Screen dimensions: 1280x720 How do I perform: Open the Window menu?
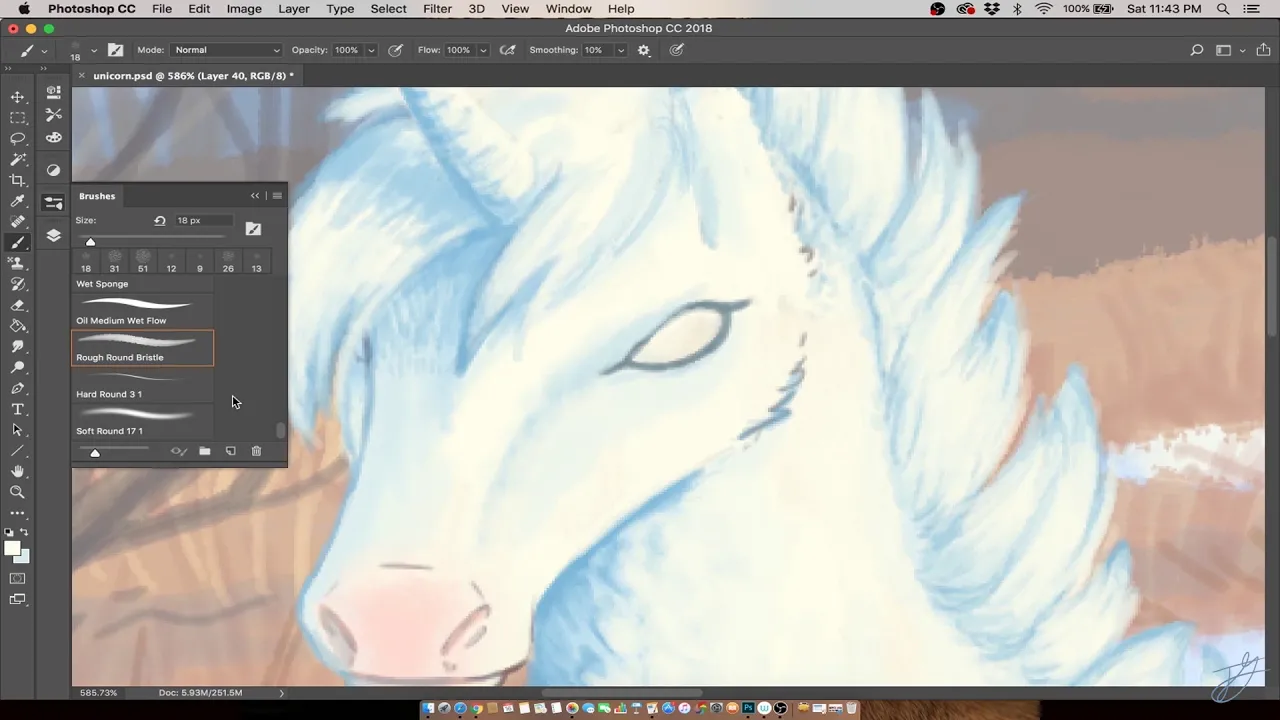tap(568, 9)
